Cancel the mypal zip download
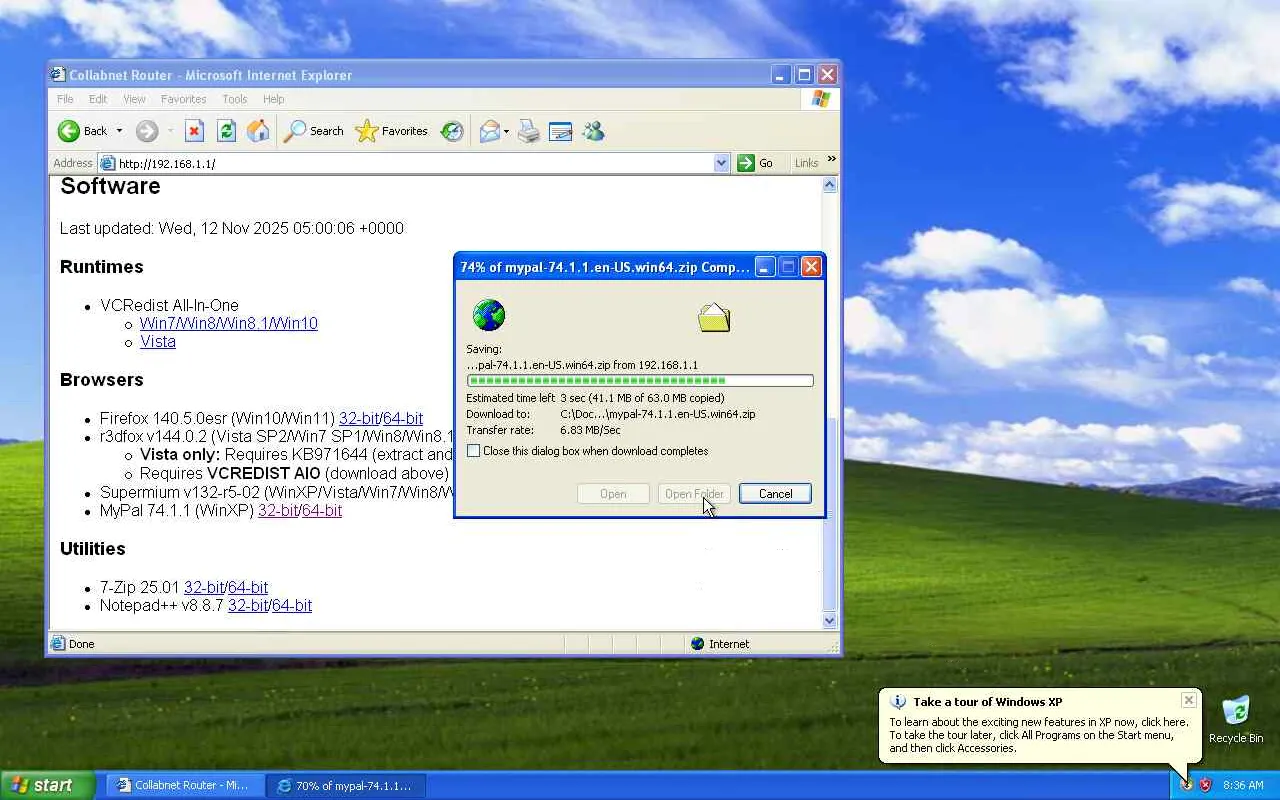This screenshot has width=1280, height=800. point(775,494)
